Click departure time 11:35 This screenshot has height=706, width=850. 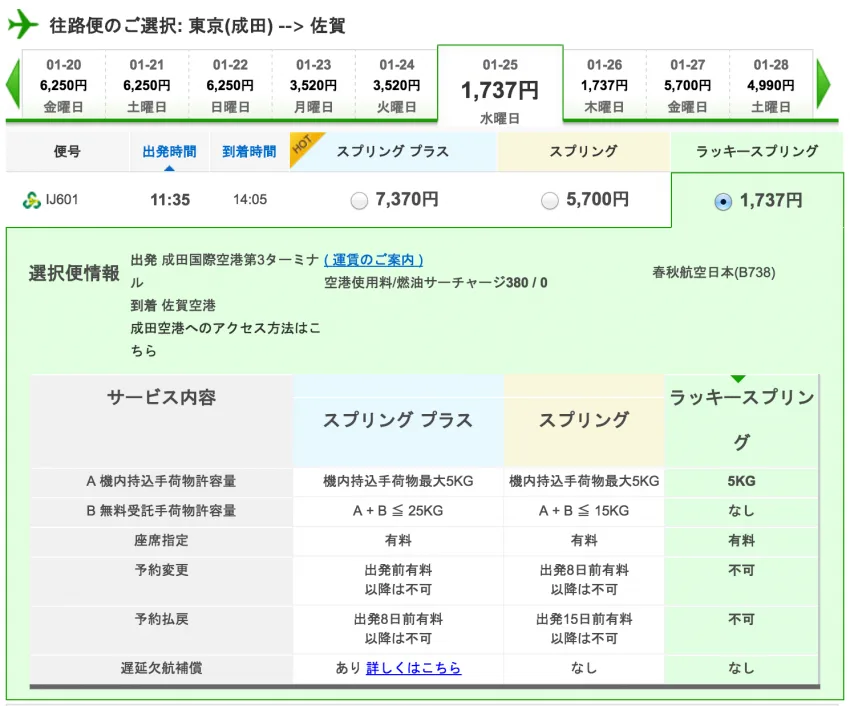pos(170,200)
